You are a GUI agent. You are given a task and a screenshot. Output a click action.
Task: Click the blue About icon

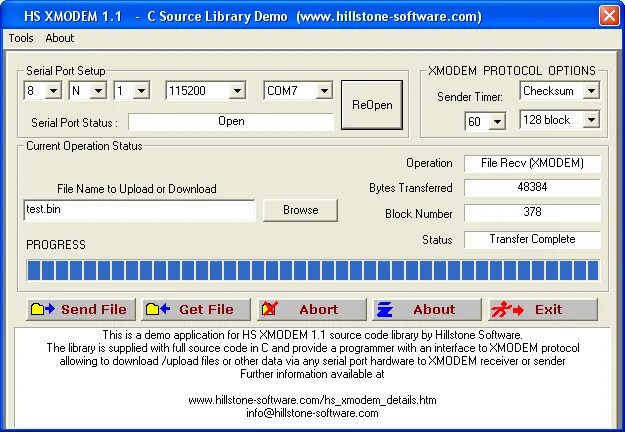click(x=385, y=309)
